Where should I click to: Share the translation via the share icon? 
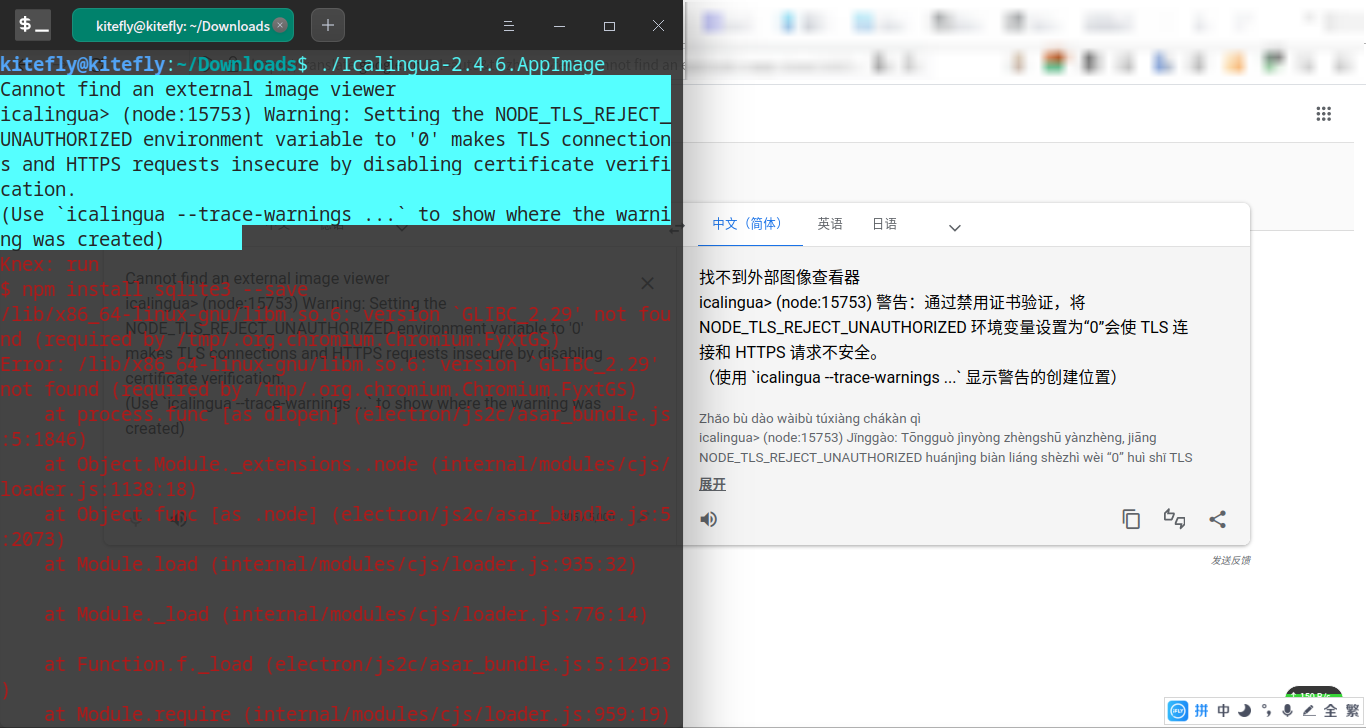point(1217,519)
